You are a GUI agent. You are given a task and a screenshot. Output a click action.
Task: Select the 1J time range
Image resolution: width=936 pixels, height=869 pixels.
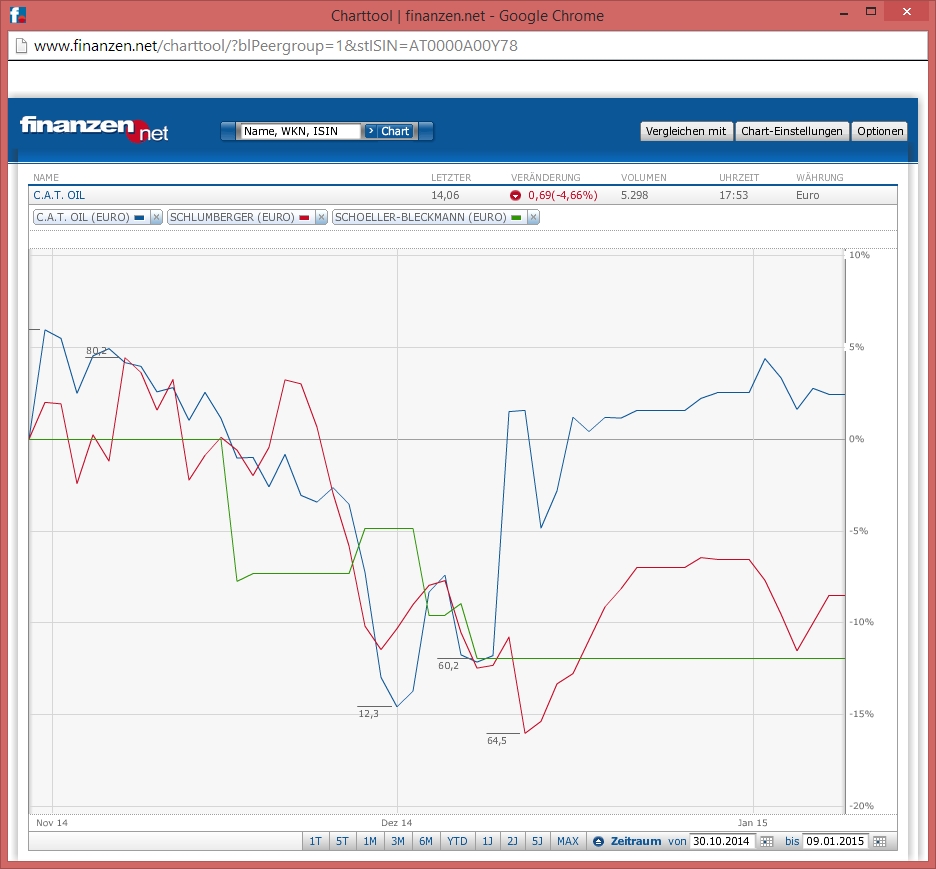pos(488,841)
